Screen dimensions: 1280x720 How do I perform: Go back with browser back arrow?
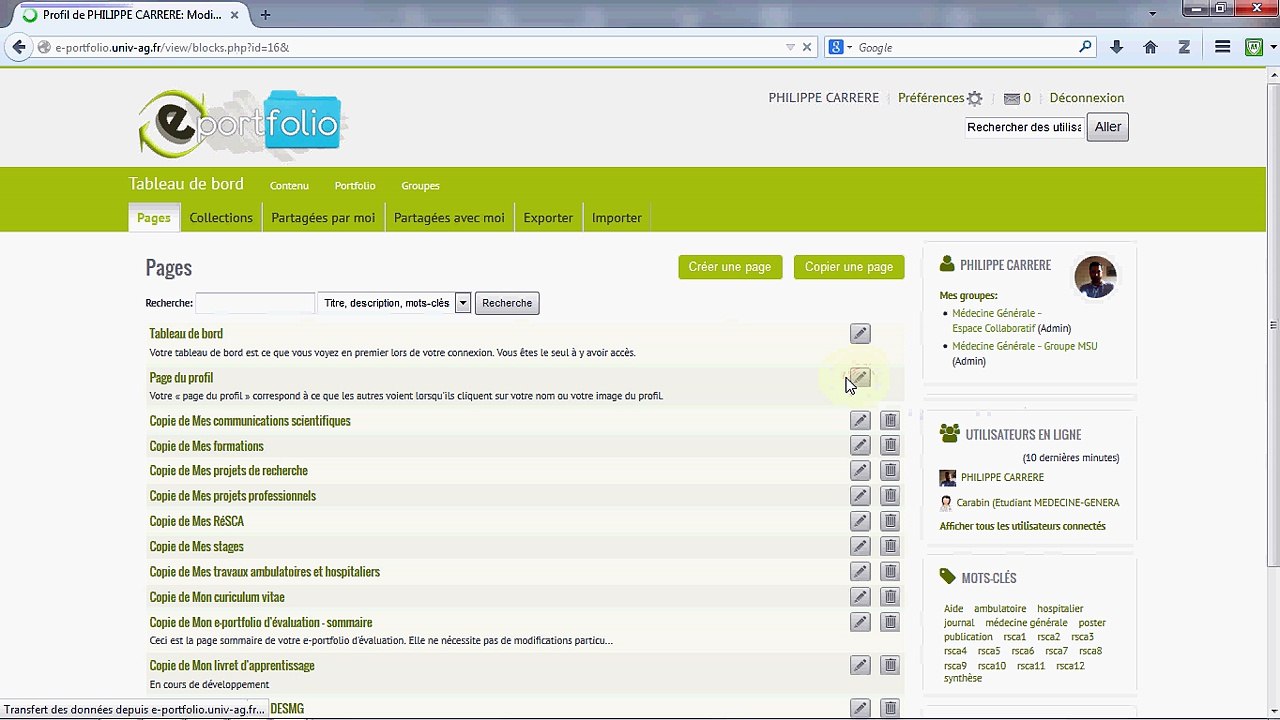[x=19, y=47]
